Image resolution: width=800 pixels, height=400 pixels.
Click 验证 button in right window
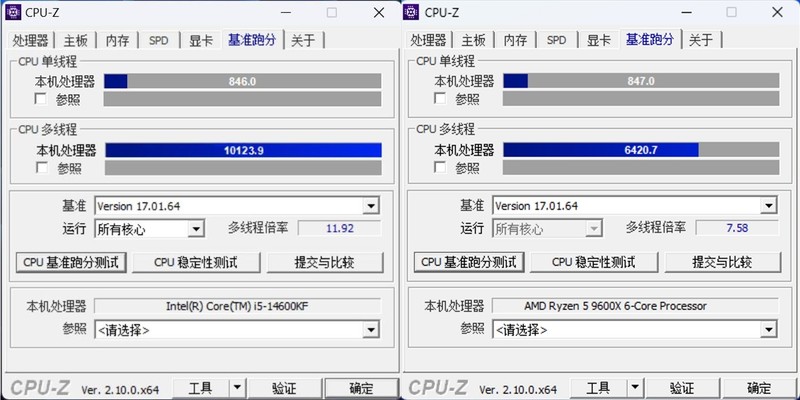click(x=682, y=388)
